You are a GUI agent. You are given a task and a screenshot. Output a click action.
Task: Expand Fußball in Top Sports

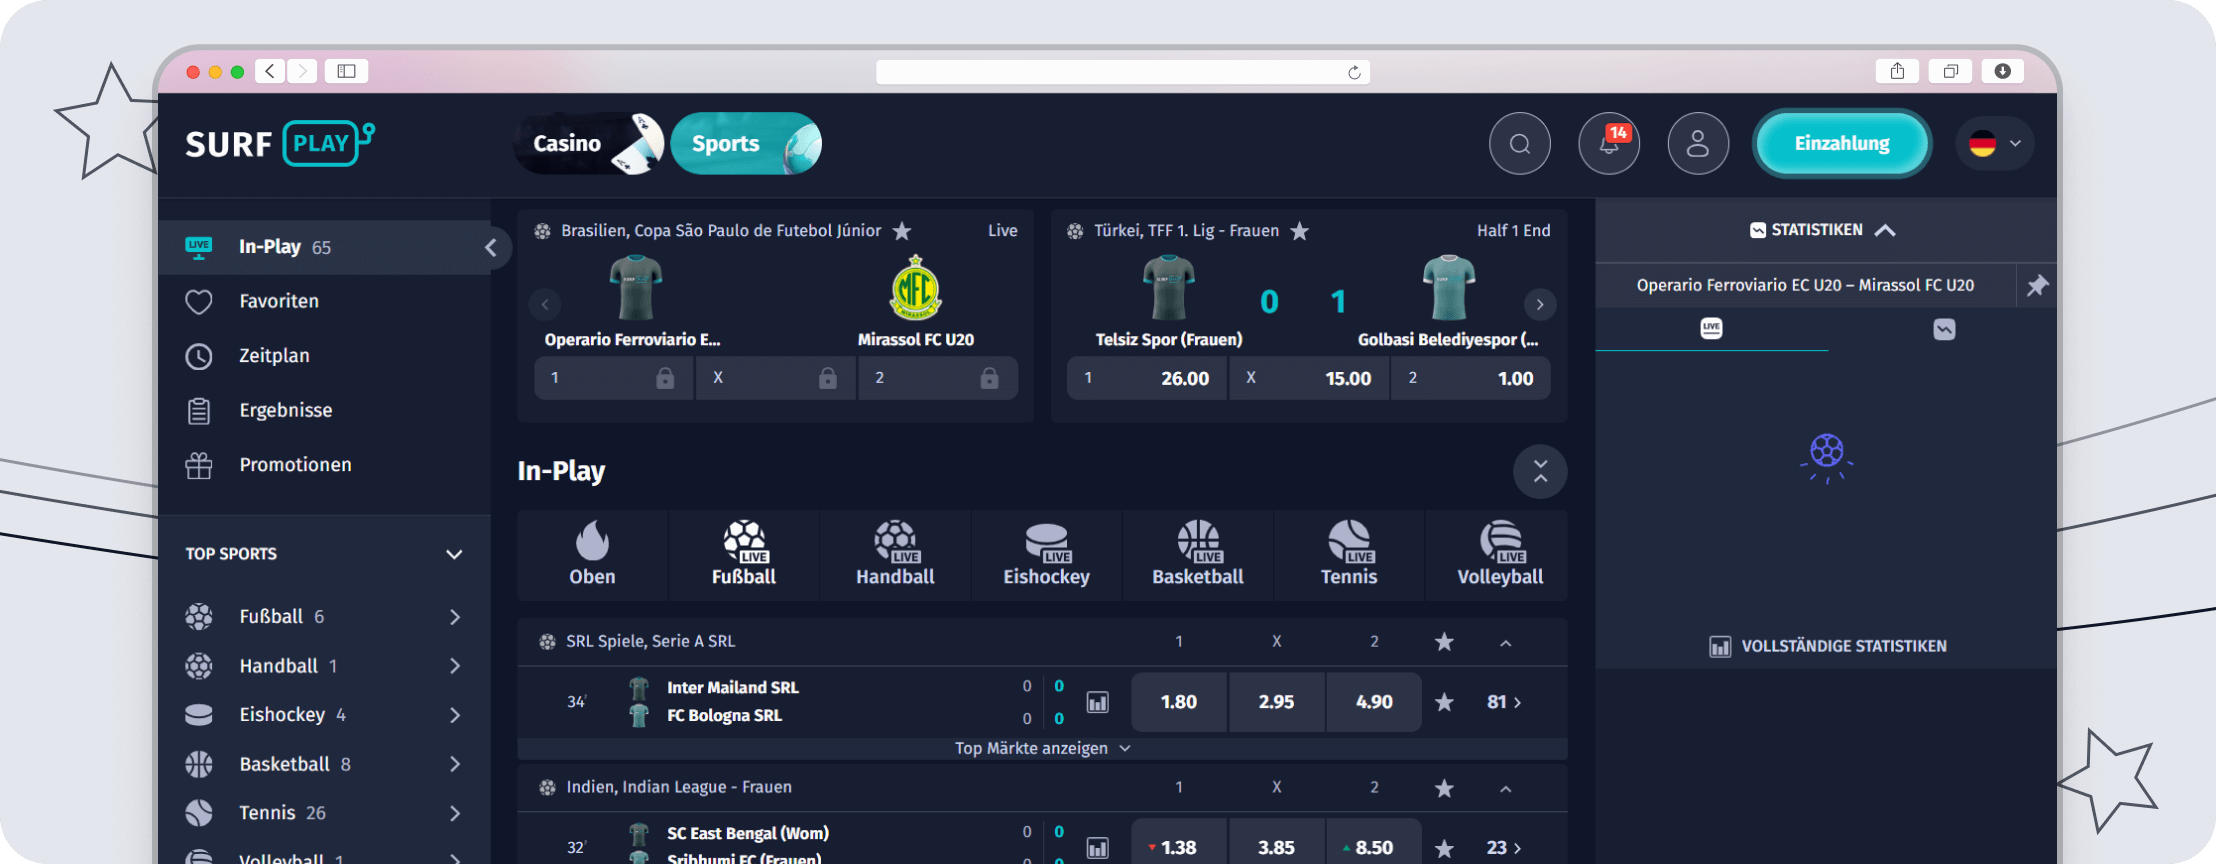click(x=455, y=617)
